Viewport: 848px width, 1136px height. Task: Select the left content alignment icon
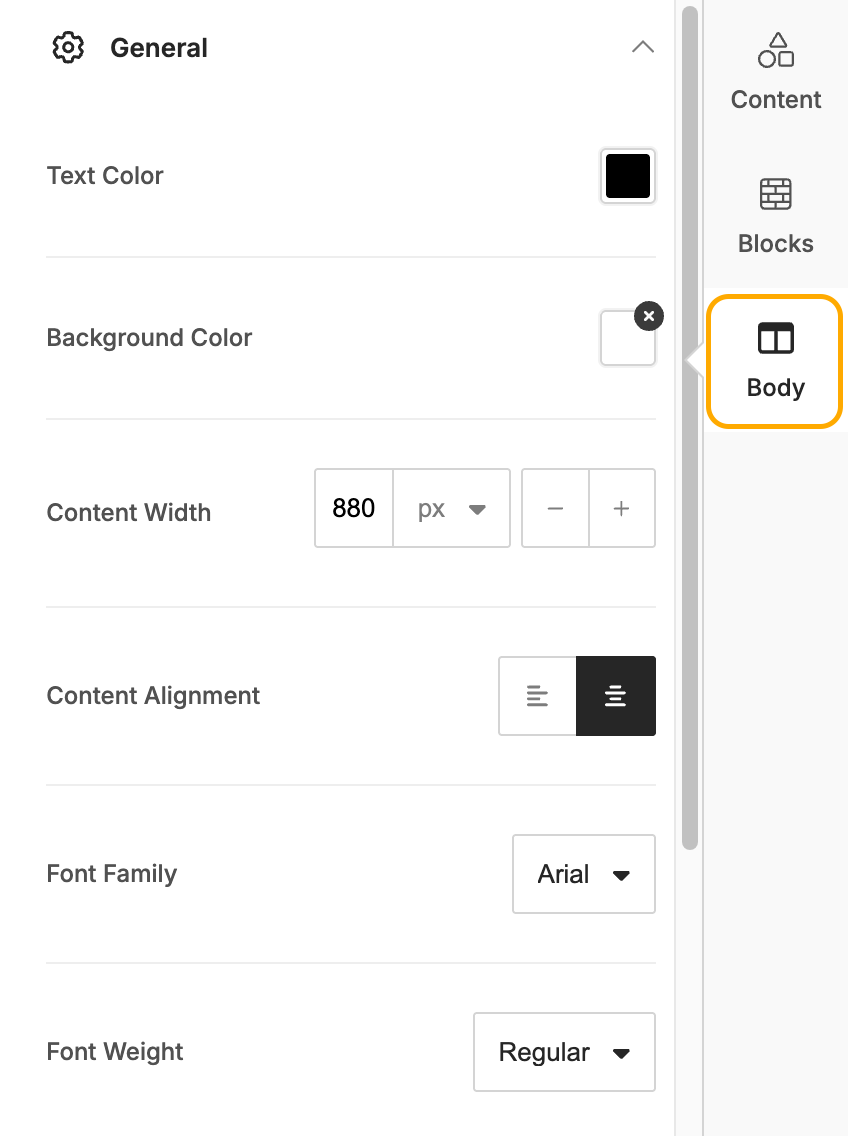(x=537, y=695)
